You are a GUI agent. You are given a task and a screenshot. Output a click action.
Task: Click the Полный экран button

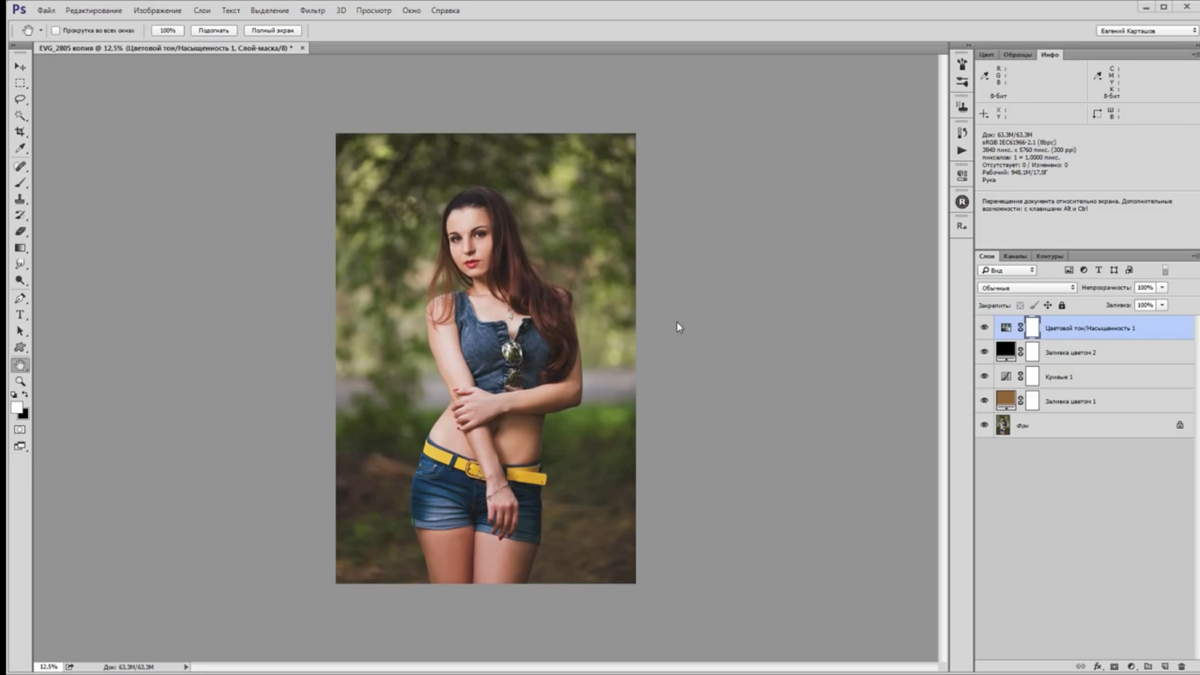(272, 30)
